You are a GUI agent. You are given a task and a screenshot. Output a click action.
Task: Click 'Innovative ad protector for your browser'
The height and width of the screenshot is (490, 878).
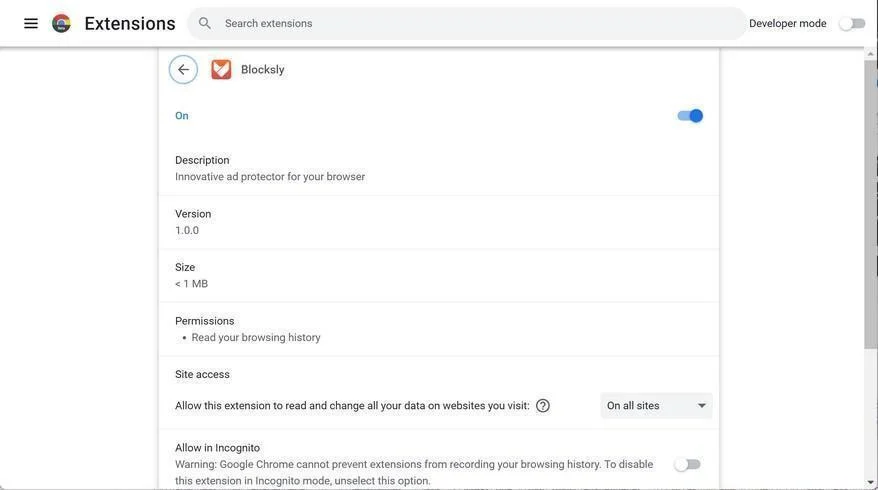270,176
